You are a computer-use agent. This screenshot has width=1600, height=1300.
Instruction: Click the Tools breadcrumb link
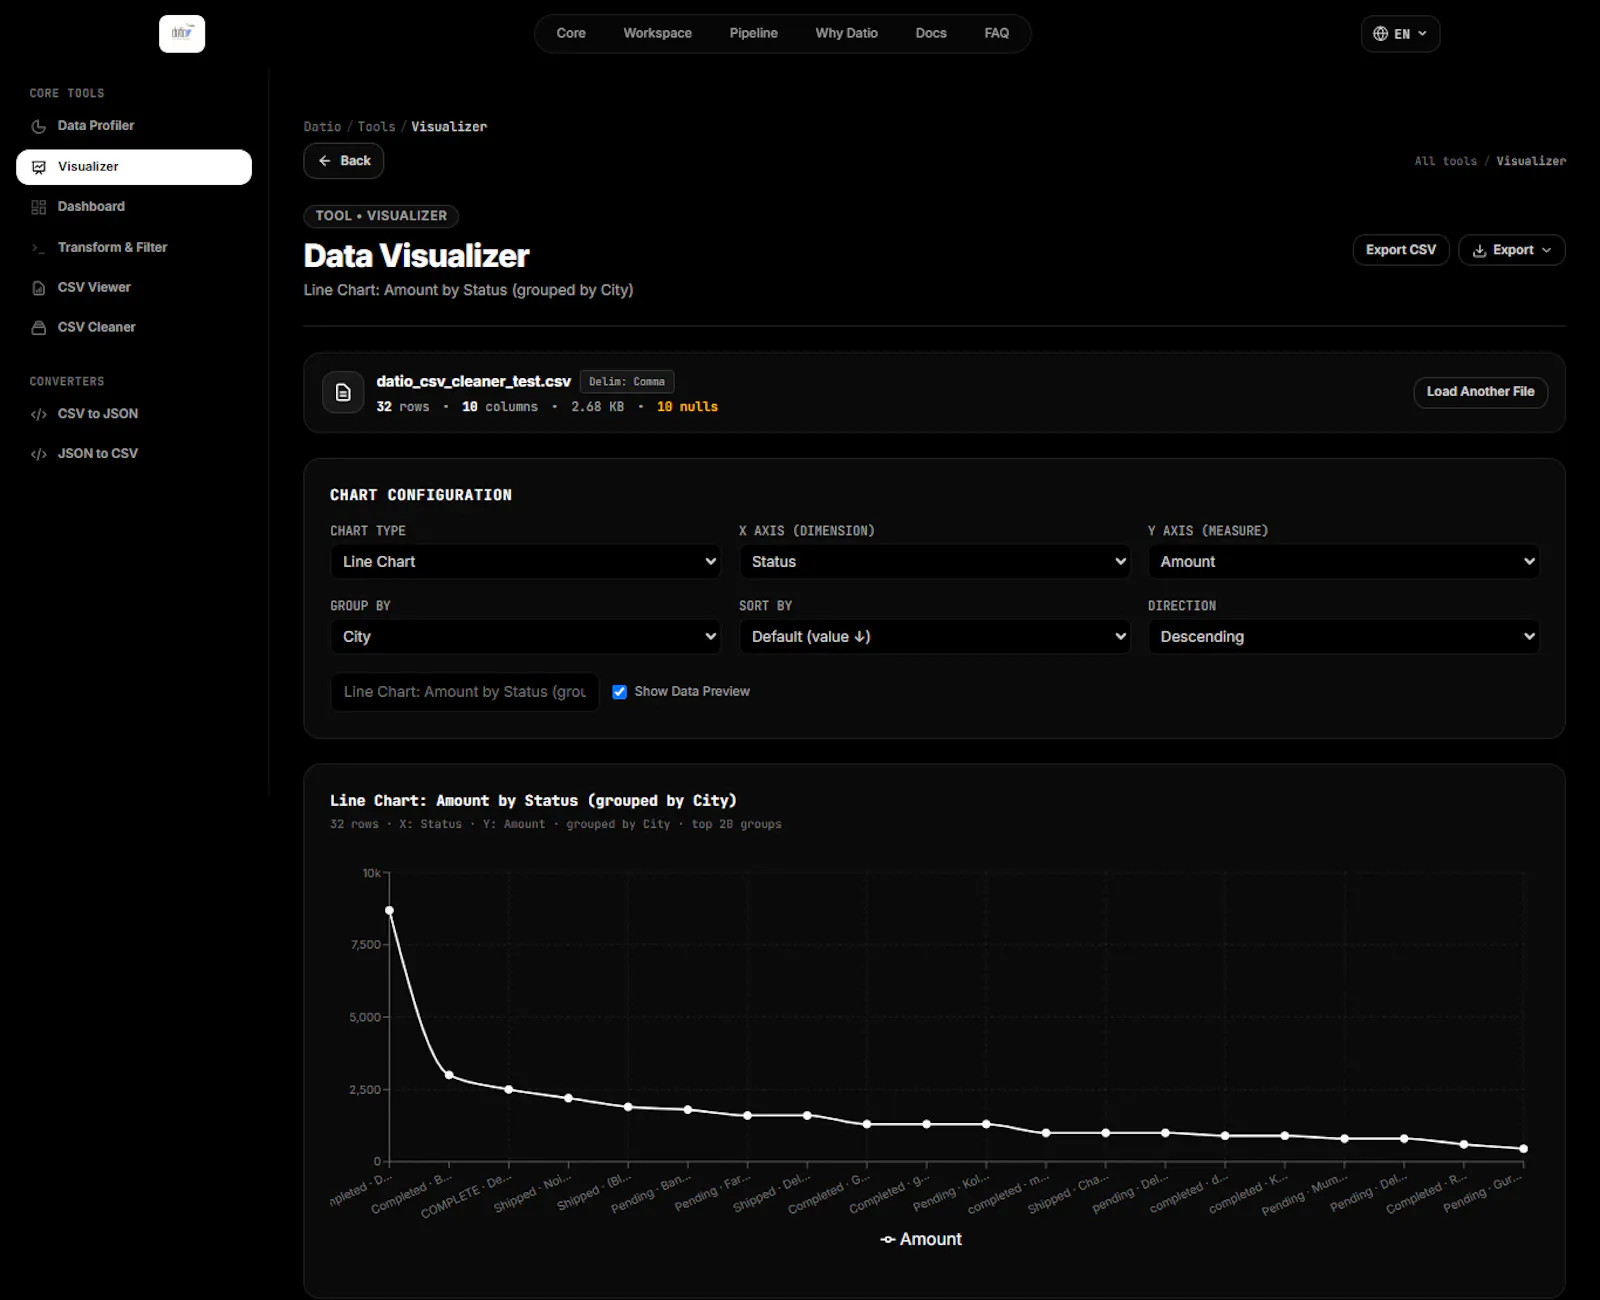click(376, 127)
